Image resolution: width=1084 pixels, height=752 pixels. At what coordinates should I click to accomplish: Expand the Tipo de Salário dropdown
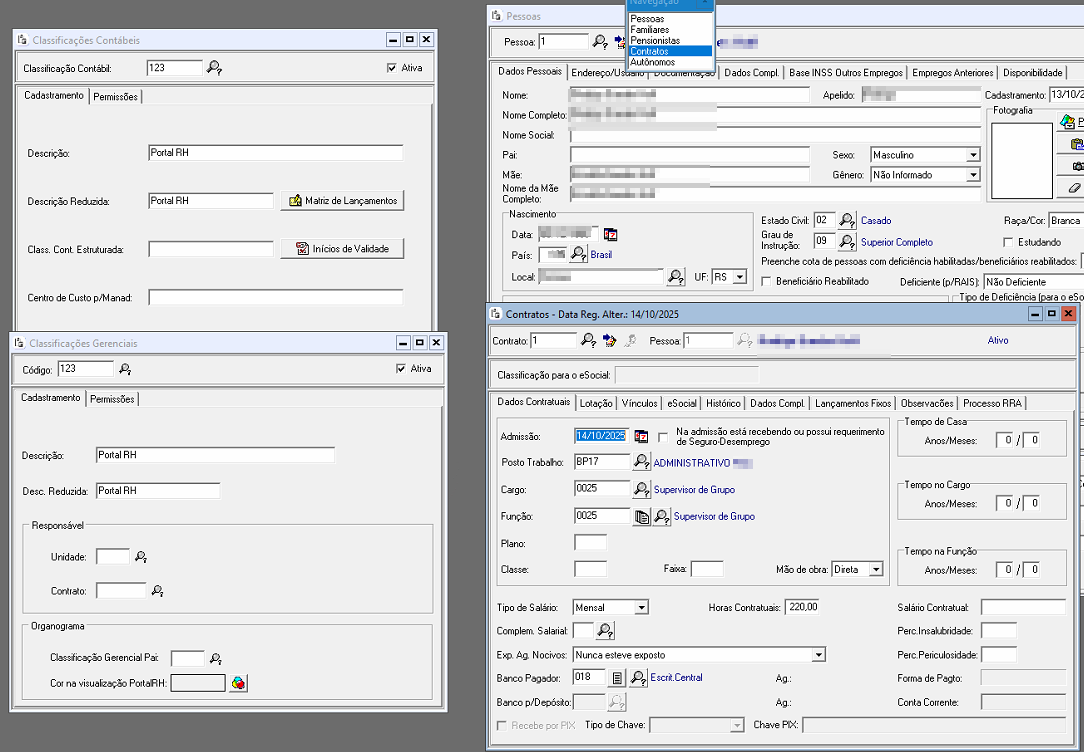(x=641, y=607)
